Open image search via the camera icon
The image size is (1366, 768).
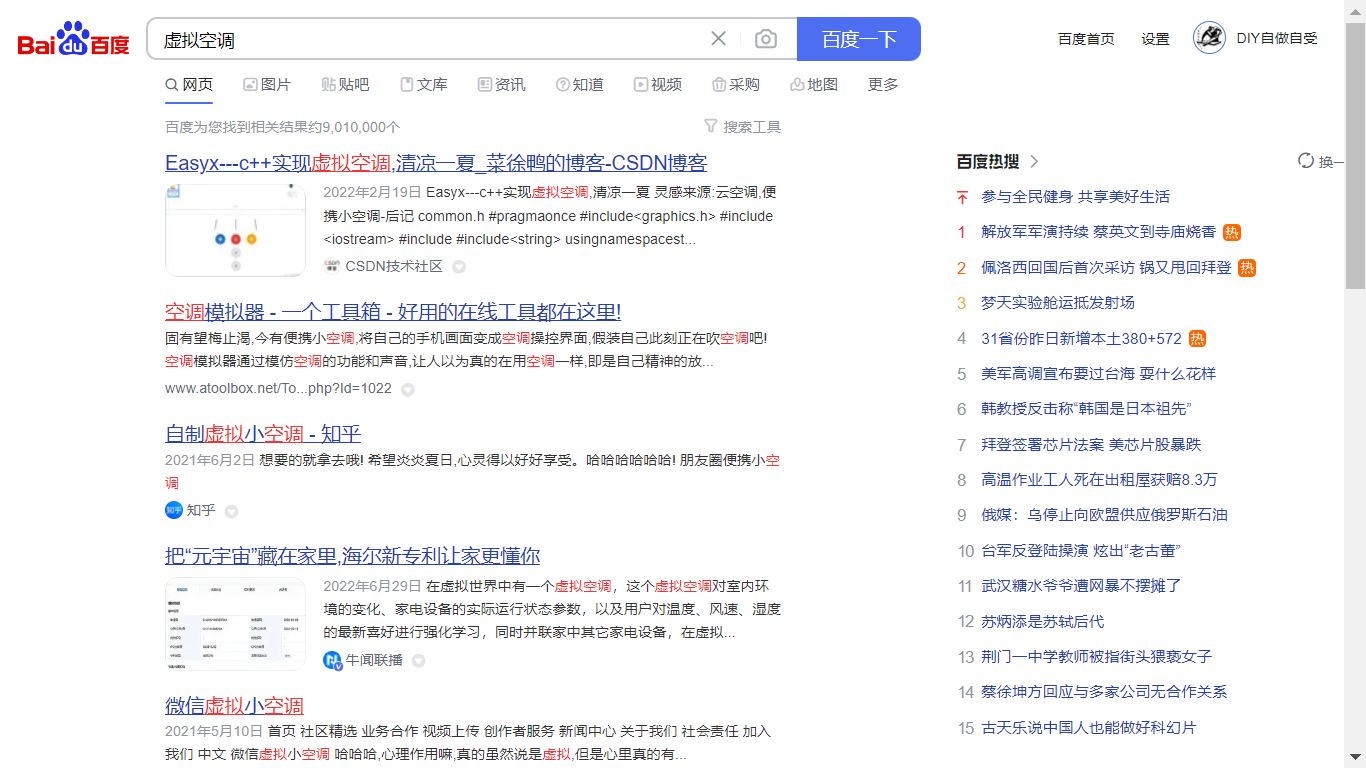[x=766, y=39]
